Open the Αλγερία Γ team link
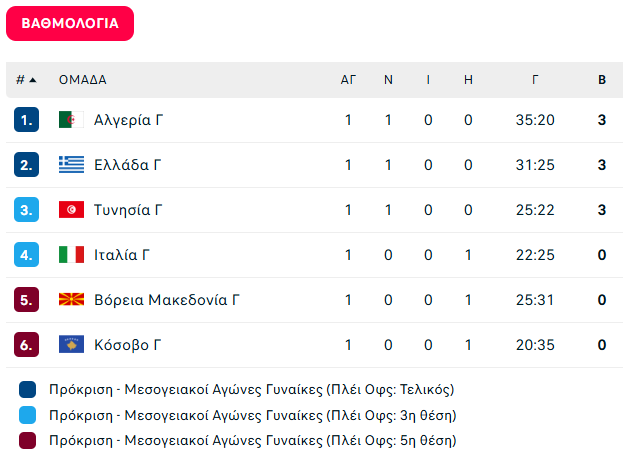Screen dimensions: 623x455 (128, 120)
